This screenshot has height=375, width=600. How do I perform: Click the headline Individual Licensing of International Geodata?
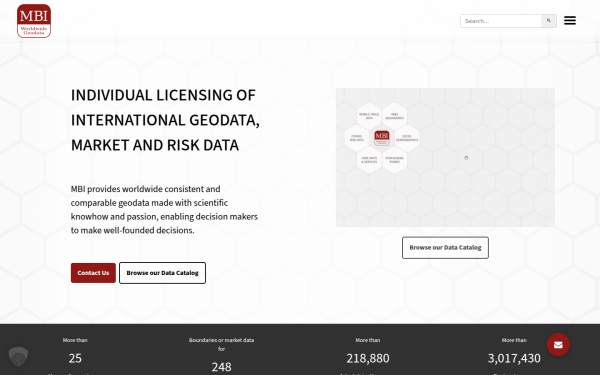click(165, 120)
